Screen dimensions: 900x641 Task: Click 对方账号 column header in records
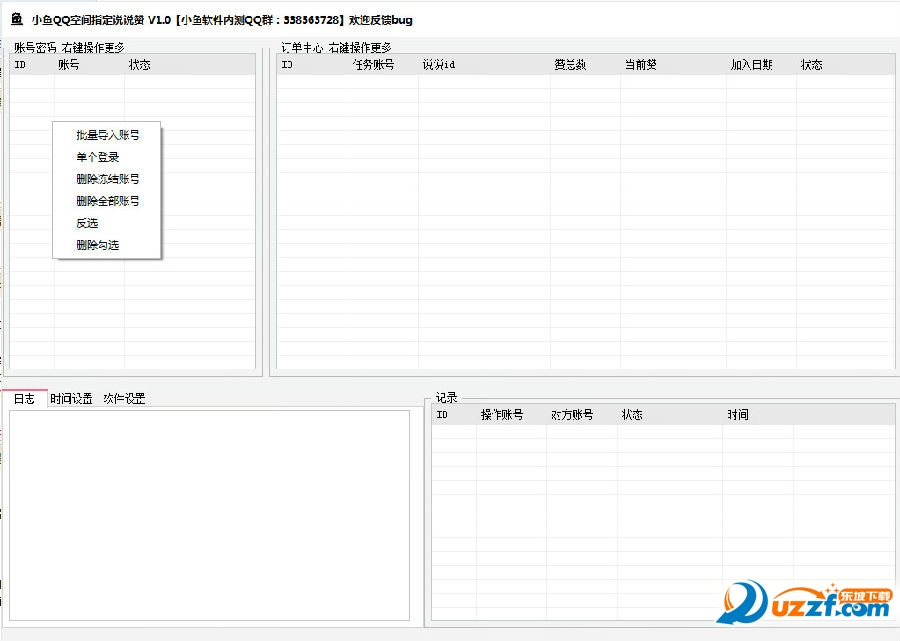(581, 414)
